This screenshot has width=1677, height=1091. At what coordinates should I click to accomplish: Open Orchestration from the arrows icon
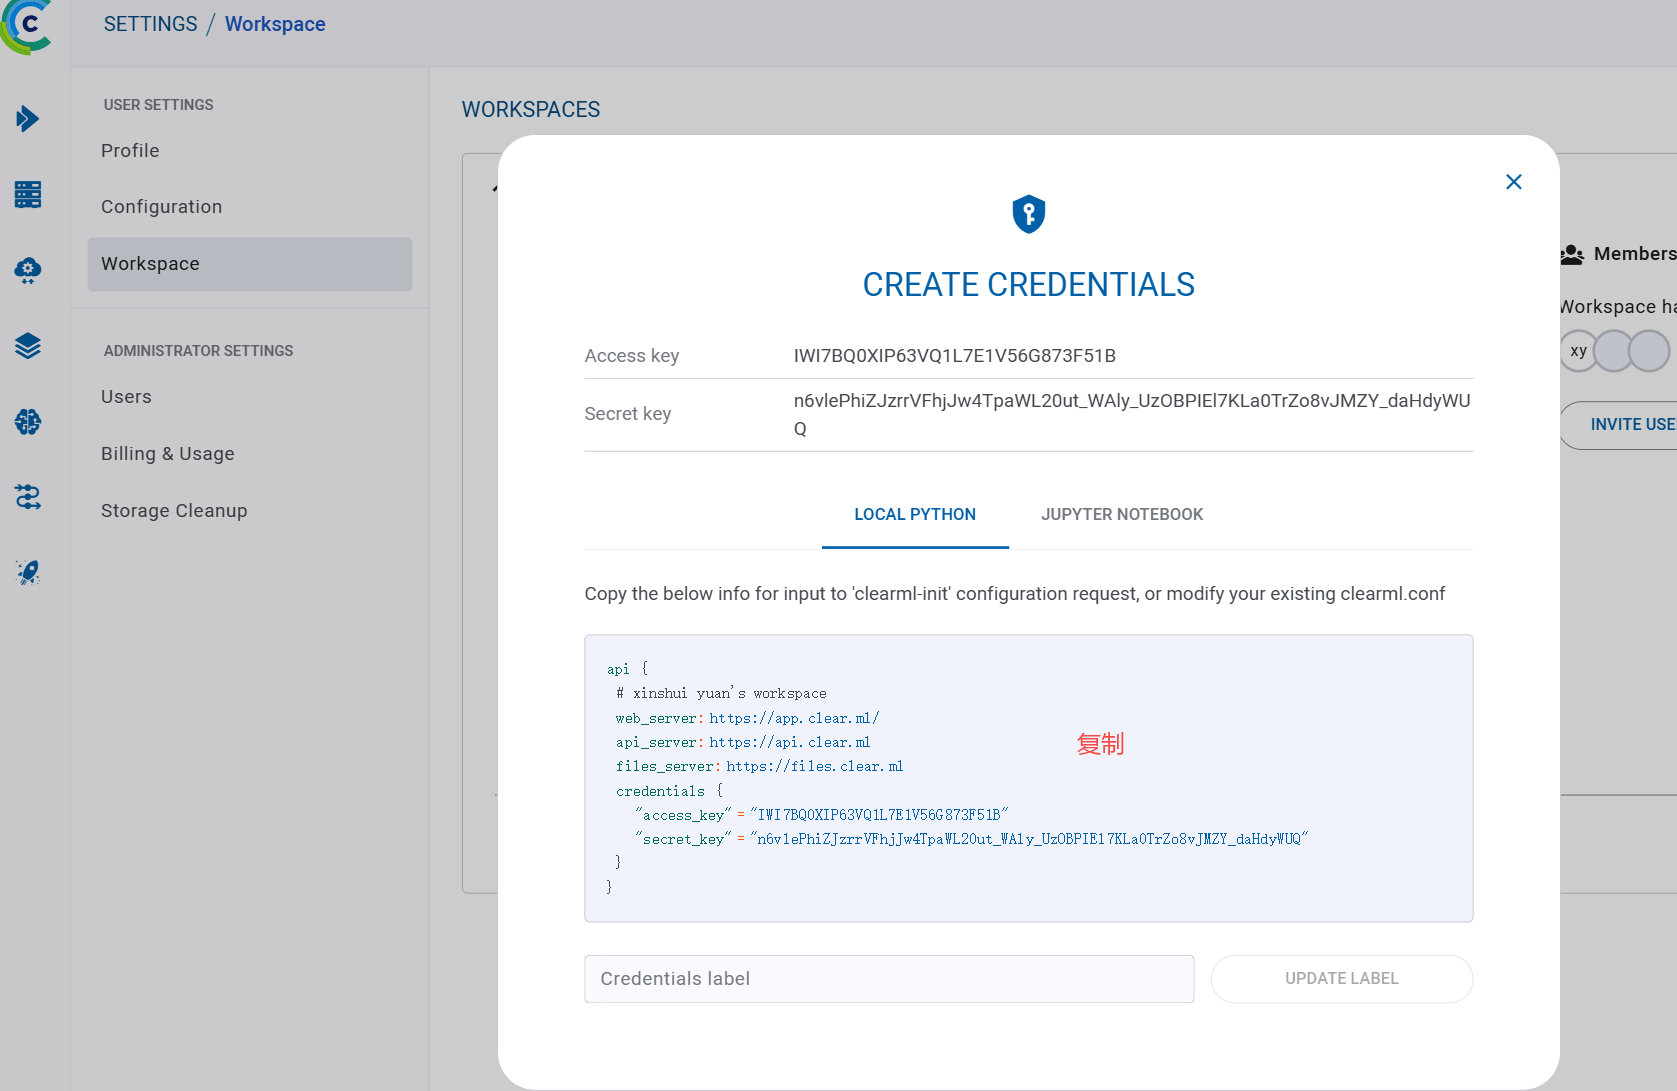pyautogui.click(x=28, y=497)
